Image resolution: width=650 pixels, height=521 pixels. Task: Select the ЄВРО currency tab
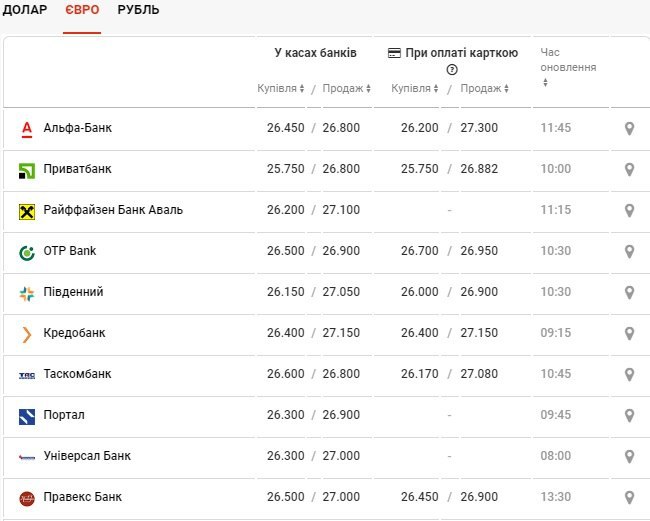pyautogui.click(x=82, y=10)
